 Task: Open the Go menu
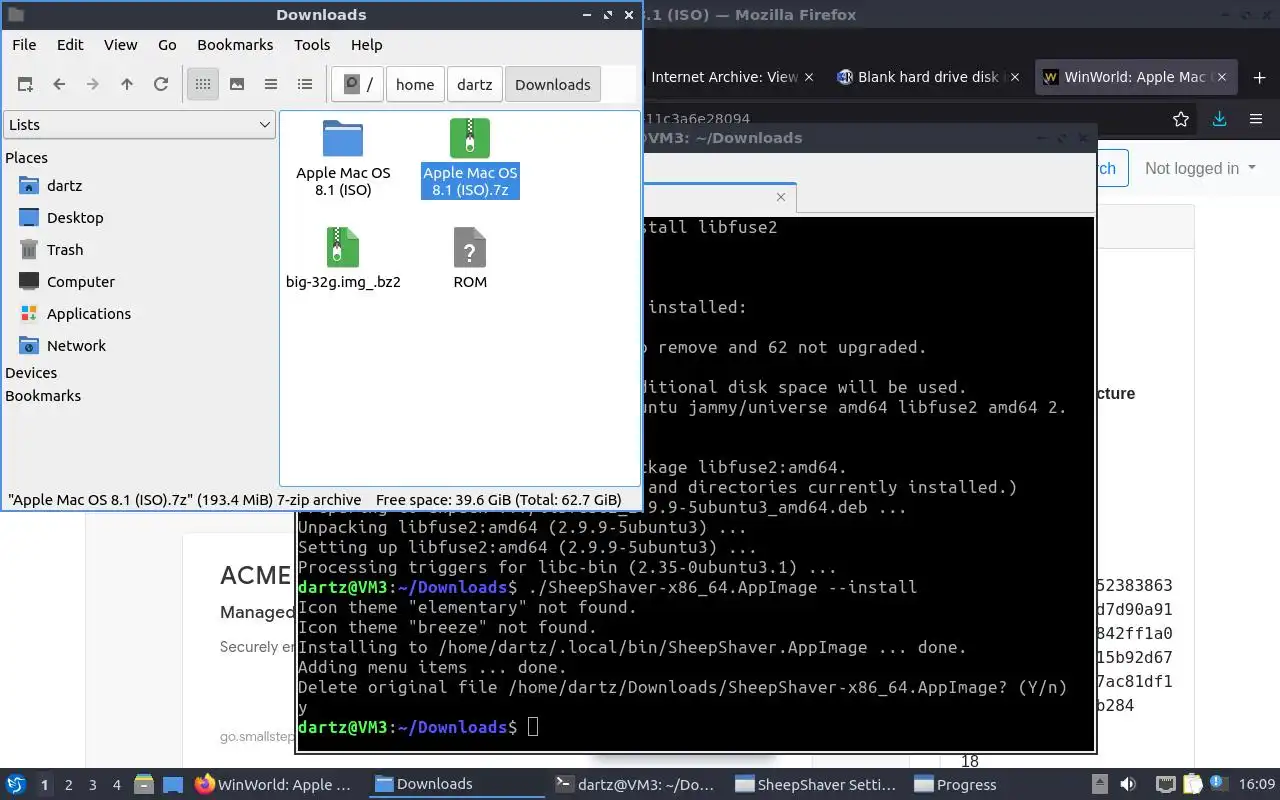point(167,44)
